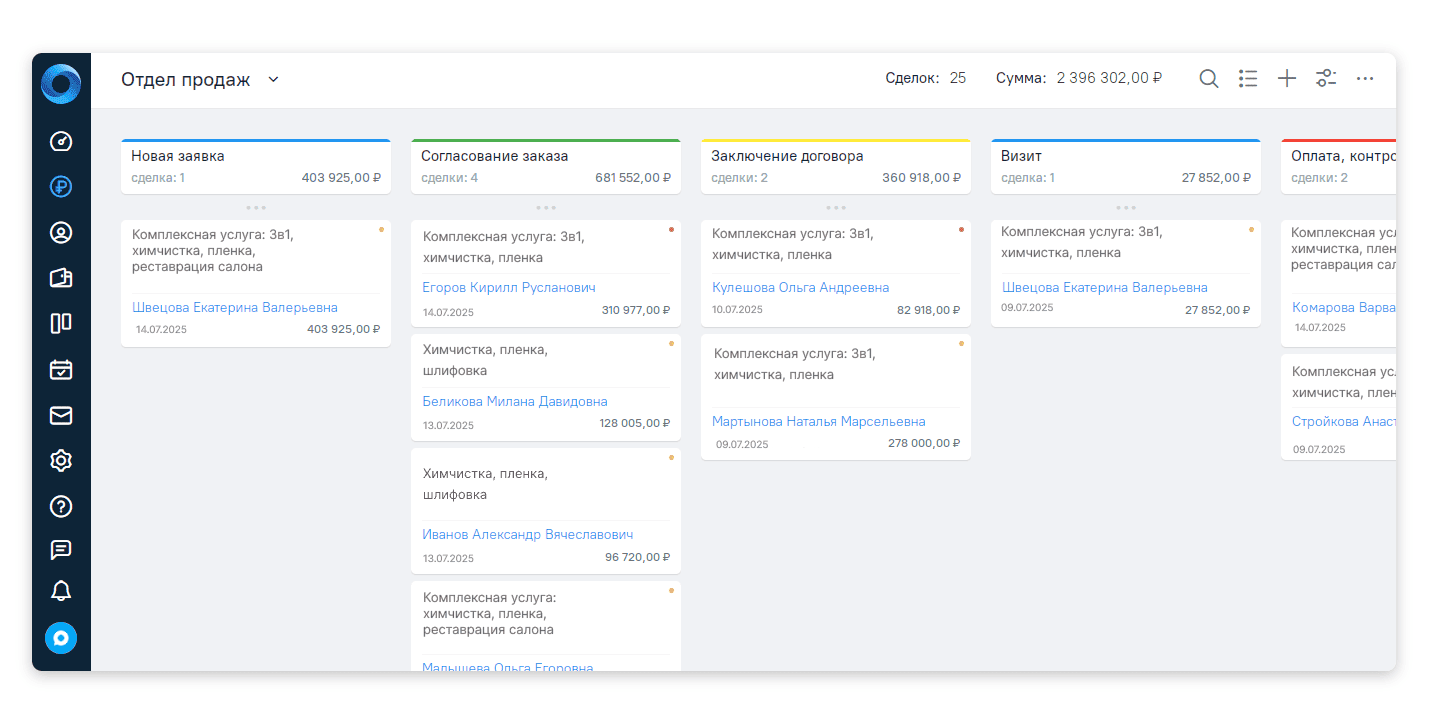1429x724 pixels.
Task: Click the search magnifier icon in header
Action: 1208,79
